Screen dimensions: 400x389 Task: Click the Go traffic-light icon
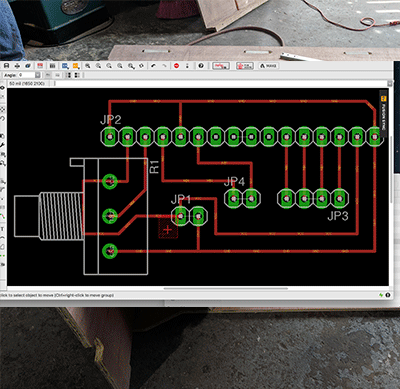187,66
